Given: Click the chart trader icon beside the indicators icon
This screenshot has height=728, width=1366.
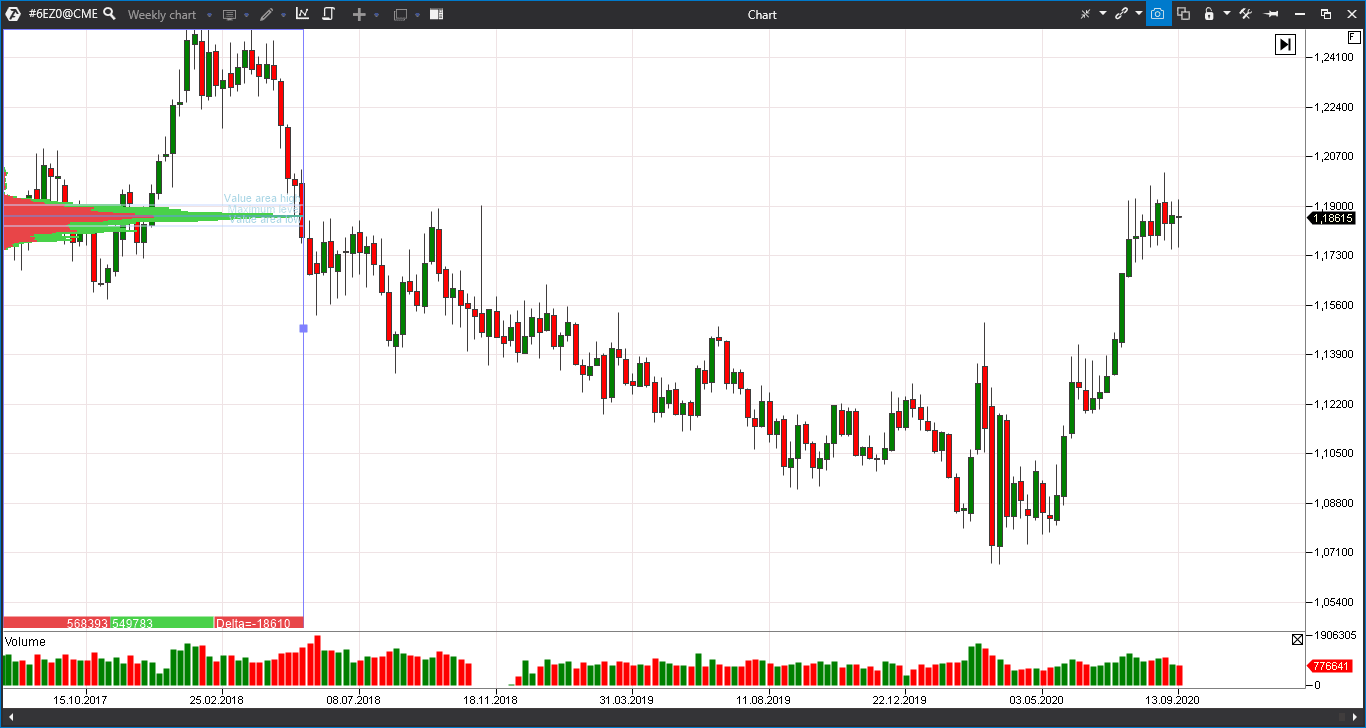Looking at the screenshot, I should point(328,14).
